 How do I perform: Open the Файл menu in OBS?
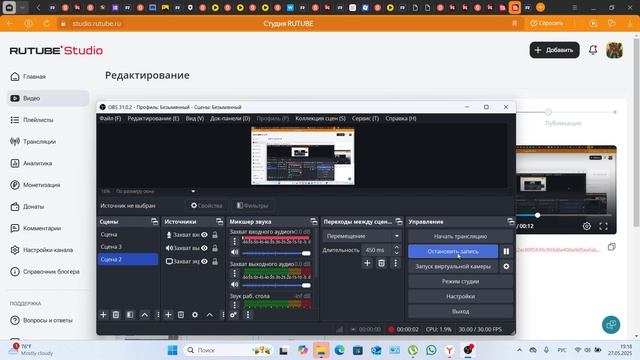click(110, 118)
